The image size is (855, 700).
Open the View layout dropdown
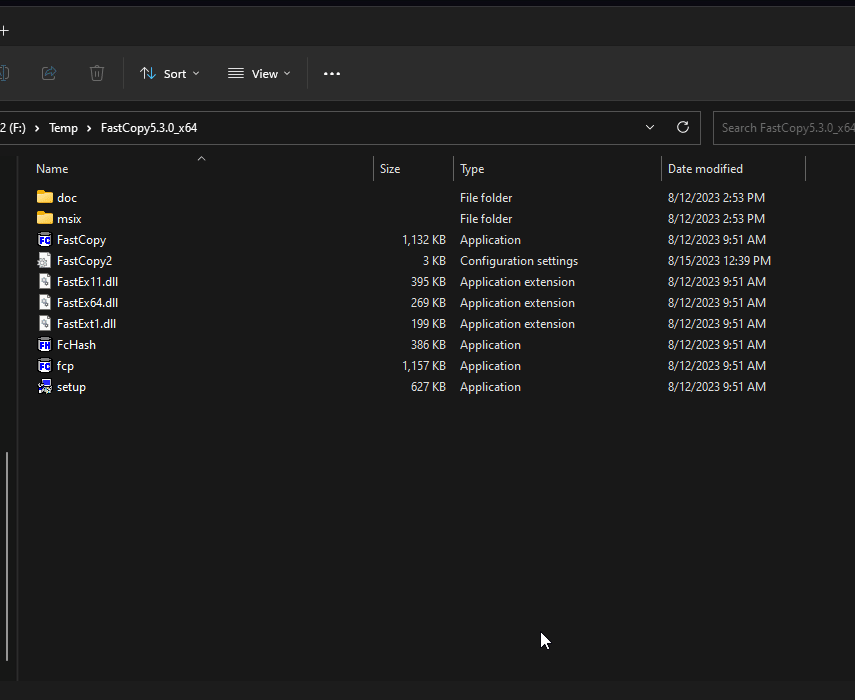click(x=259, y=74)
